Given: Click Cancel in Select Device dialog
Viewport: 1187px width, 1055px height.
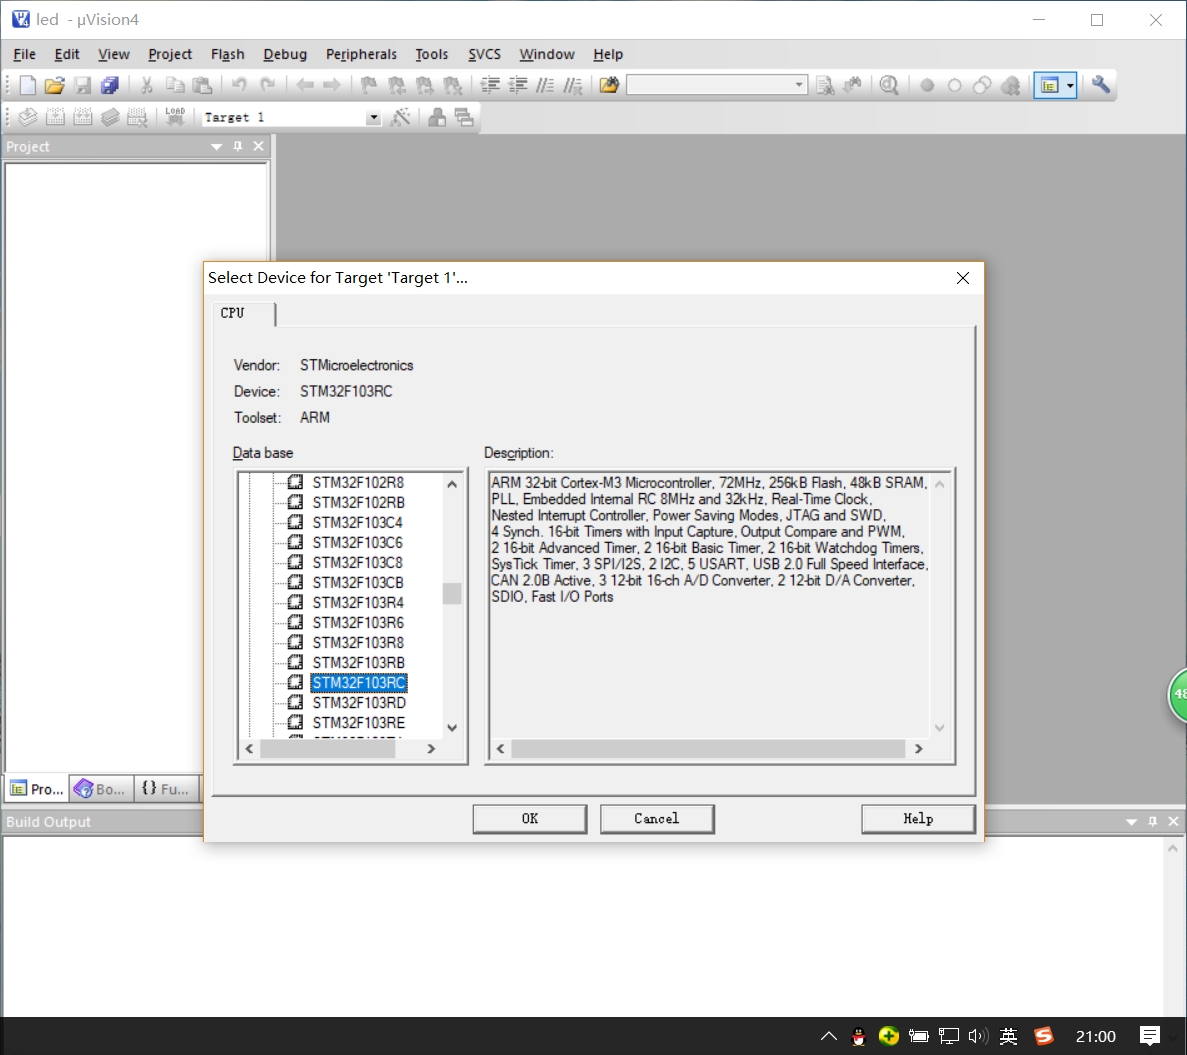Looking at the screenshot, I should [657, 819].
